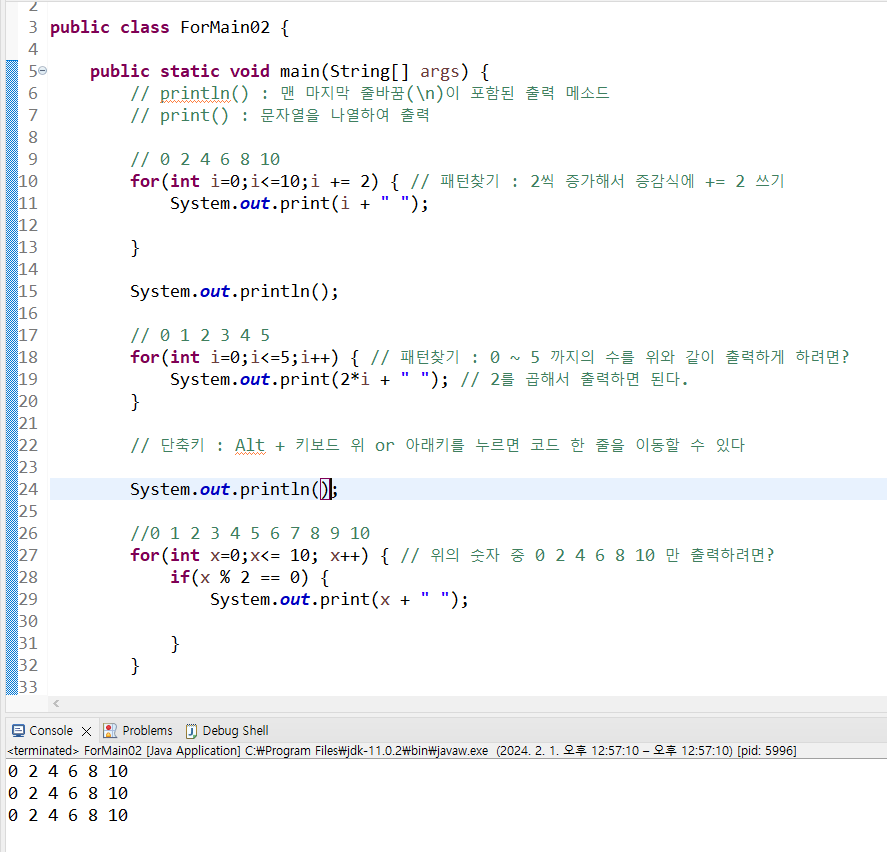Click line number 18 in the gutter
887x852 pixels.
[28, 357]
